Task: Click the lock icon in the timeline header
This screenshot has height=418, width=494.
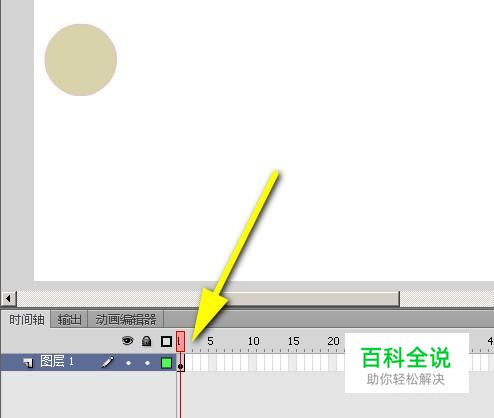Action: [146, 341]
